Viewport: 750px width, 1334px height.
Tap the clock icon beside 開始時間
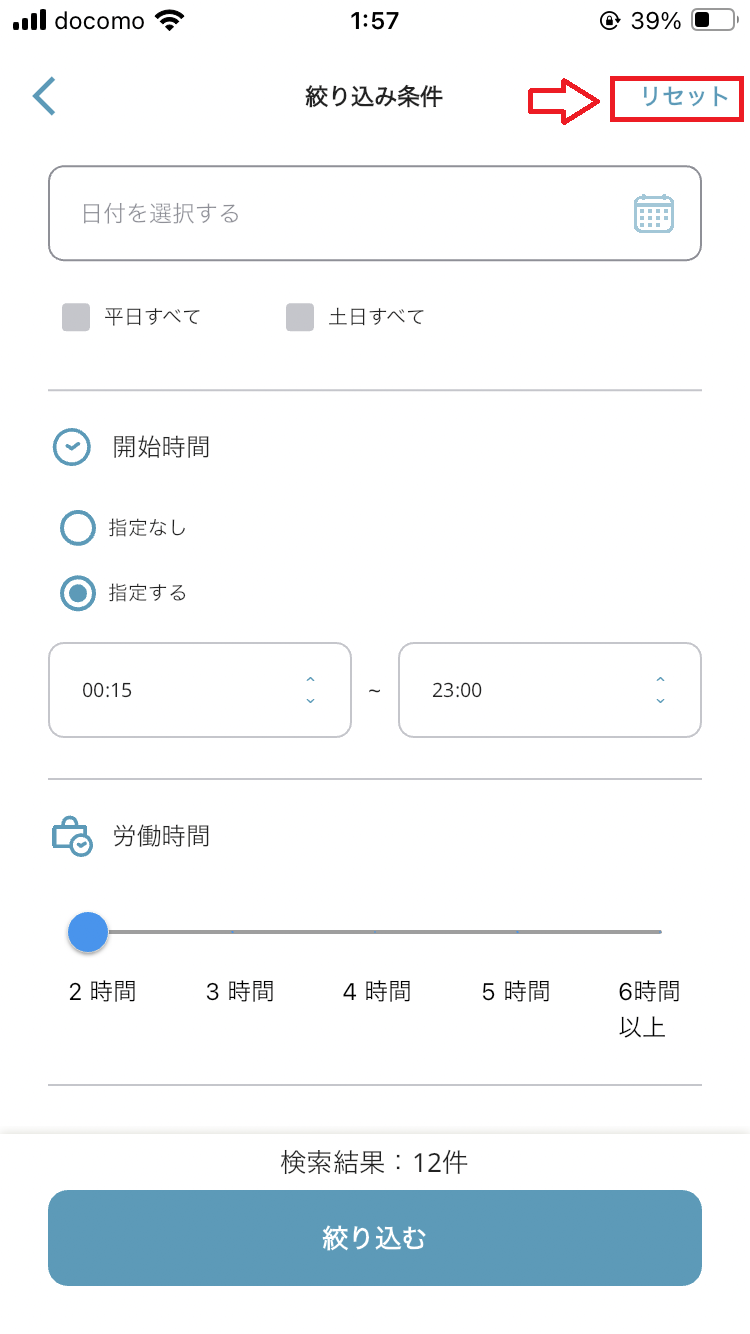pos(72,447)
